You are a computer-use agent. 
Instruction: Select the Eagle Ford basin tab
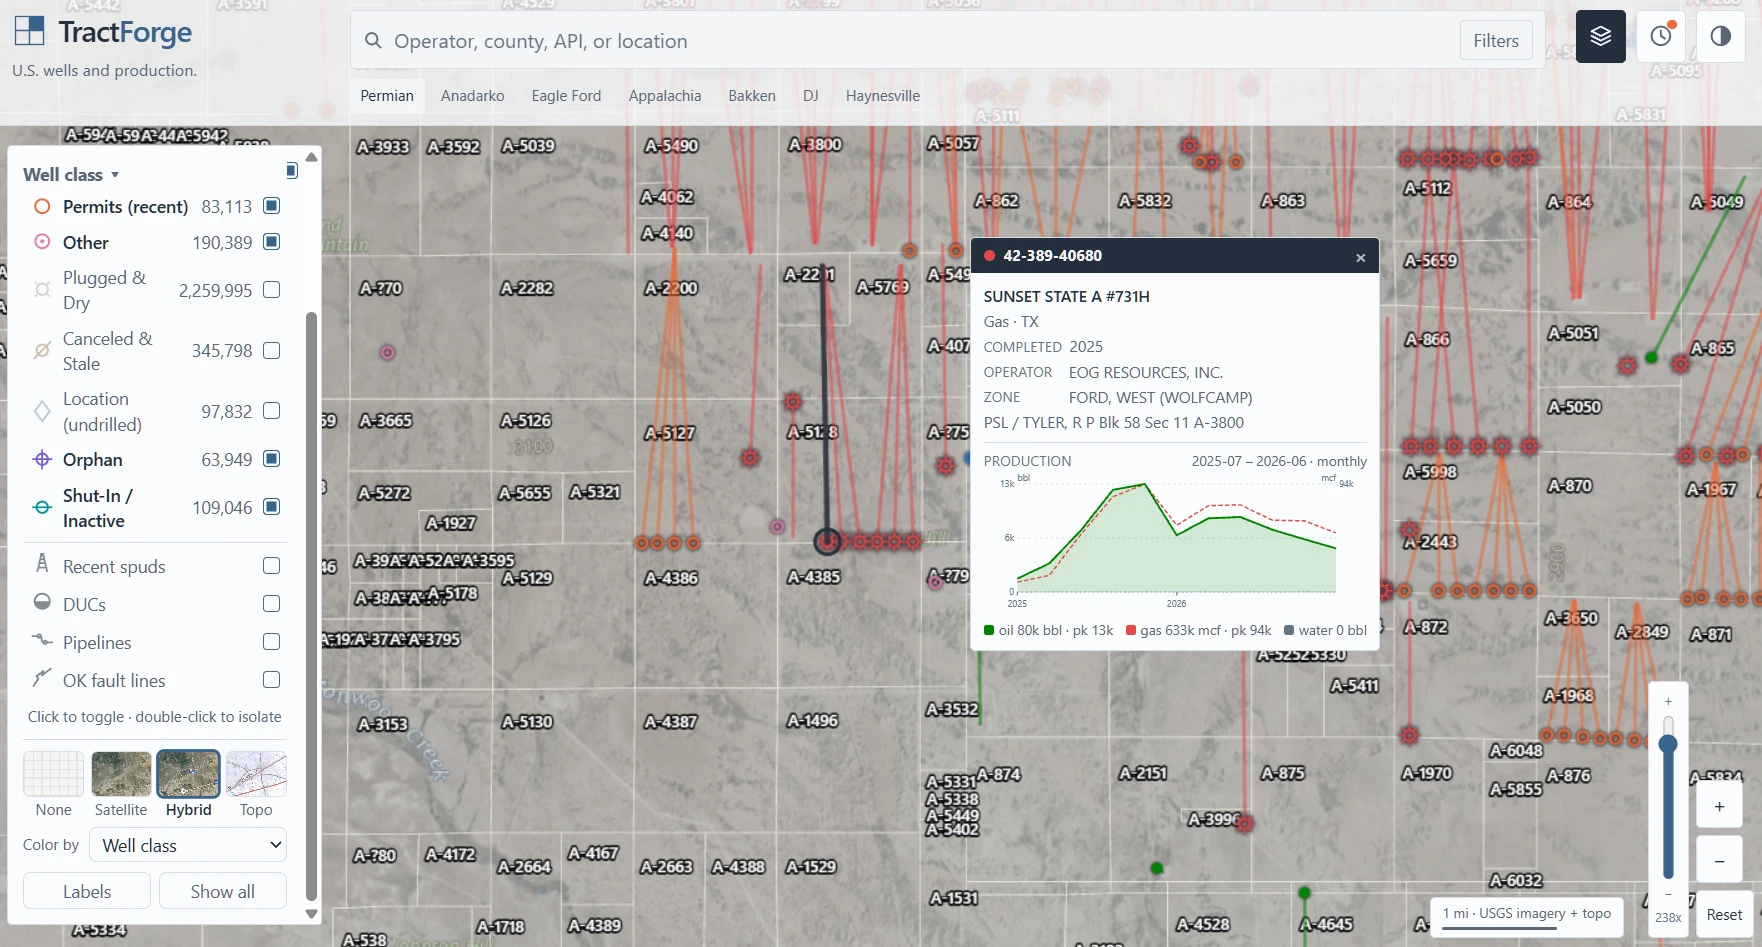coord(566,96)
